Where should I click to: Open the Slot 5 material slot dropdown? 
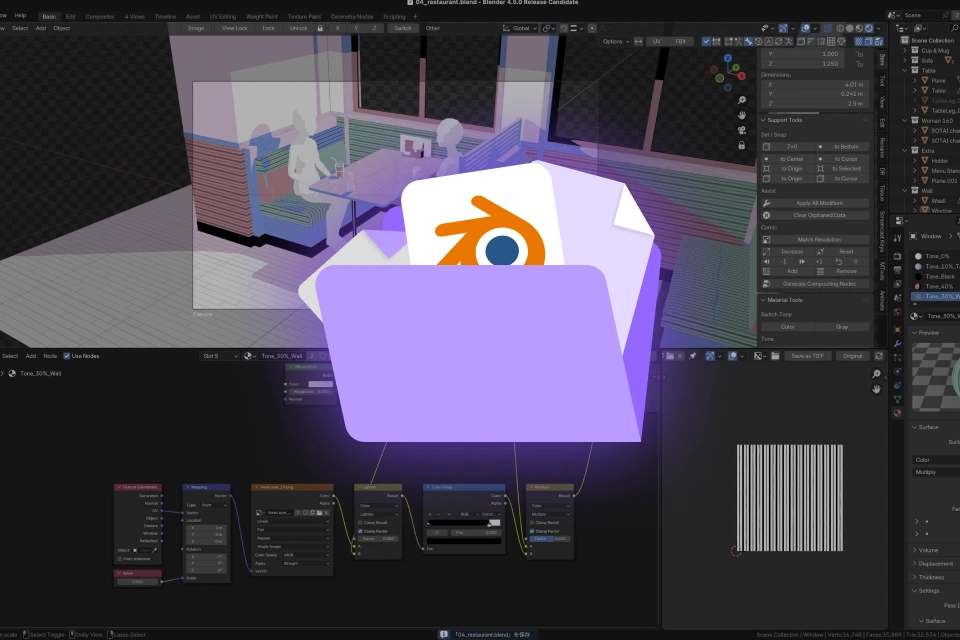tap(219, 356)
